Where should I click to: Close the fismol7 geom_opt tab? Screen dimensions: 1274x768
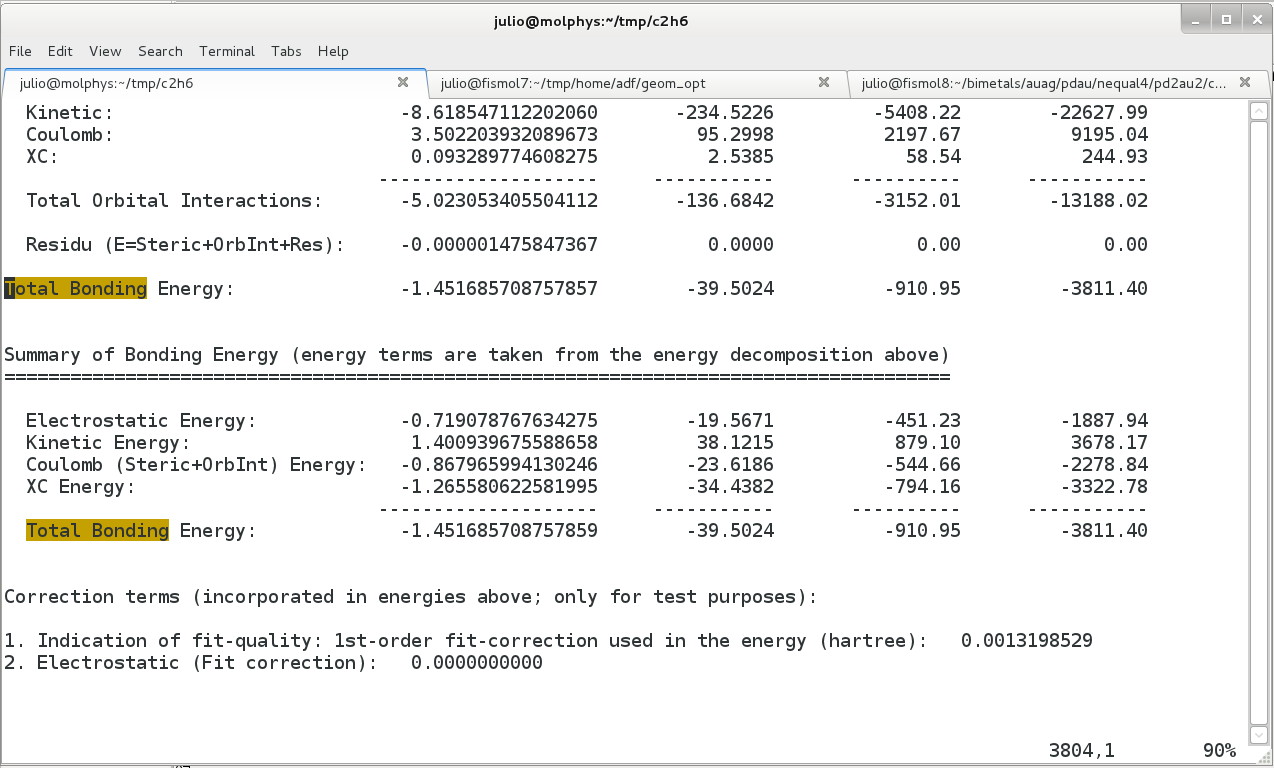coord(824,83)
